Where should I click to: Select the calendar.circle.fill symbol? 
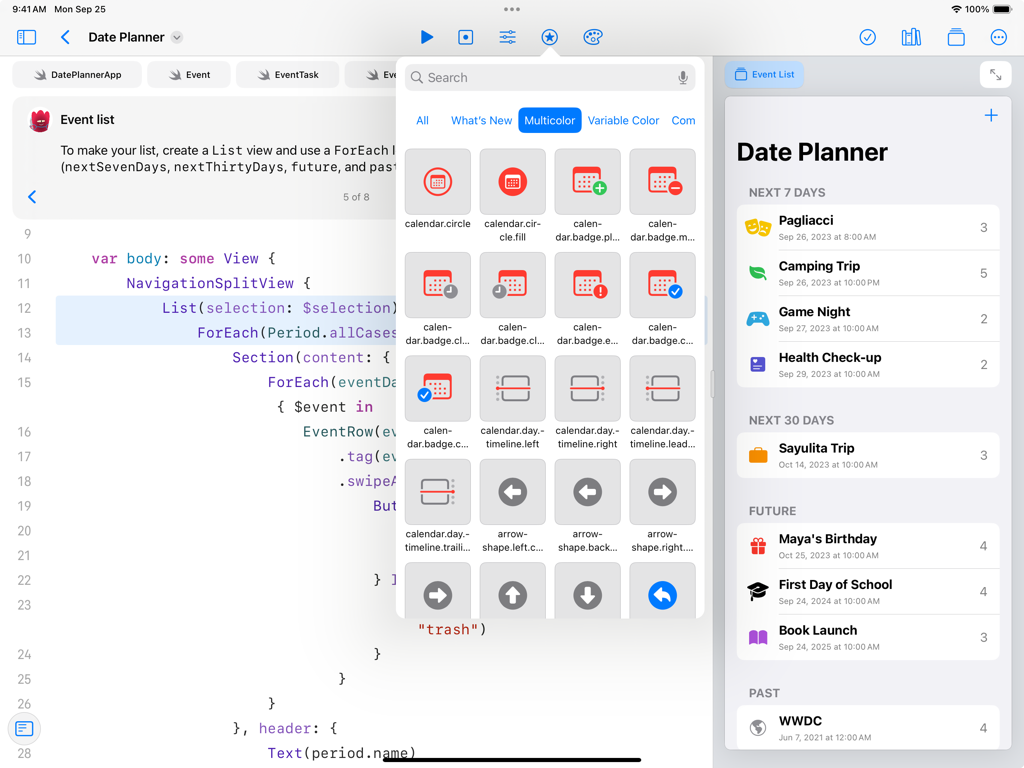512,182
